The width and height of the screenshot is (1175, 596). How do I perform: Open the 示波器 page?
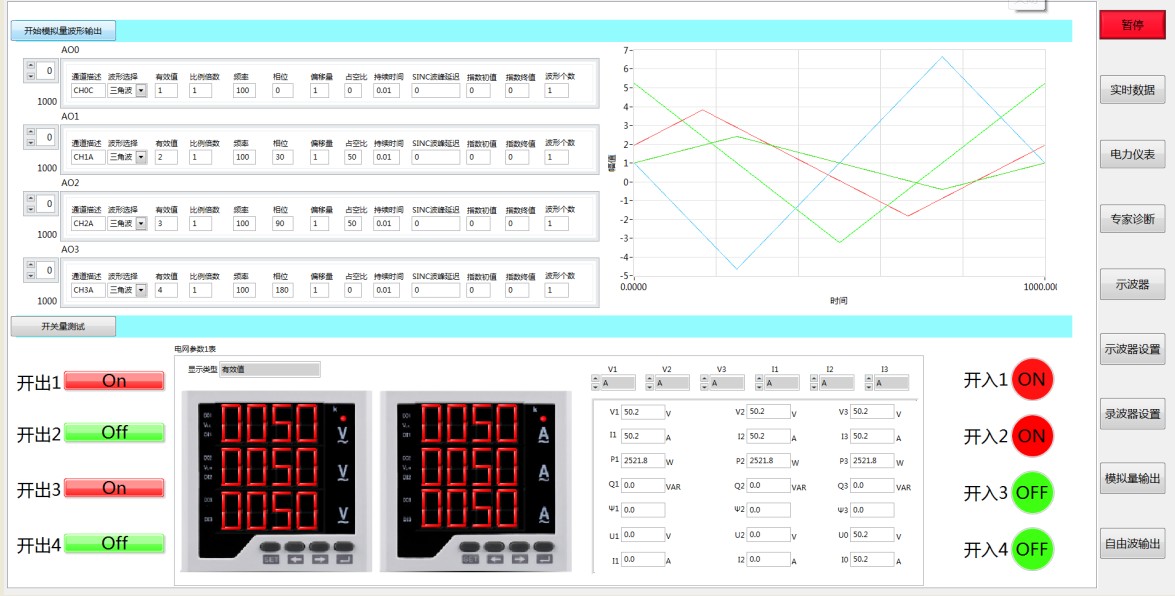tap(1132, 284)
